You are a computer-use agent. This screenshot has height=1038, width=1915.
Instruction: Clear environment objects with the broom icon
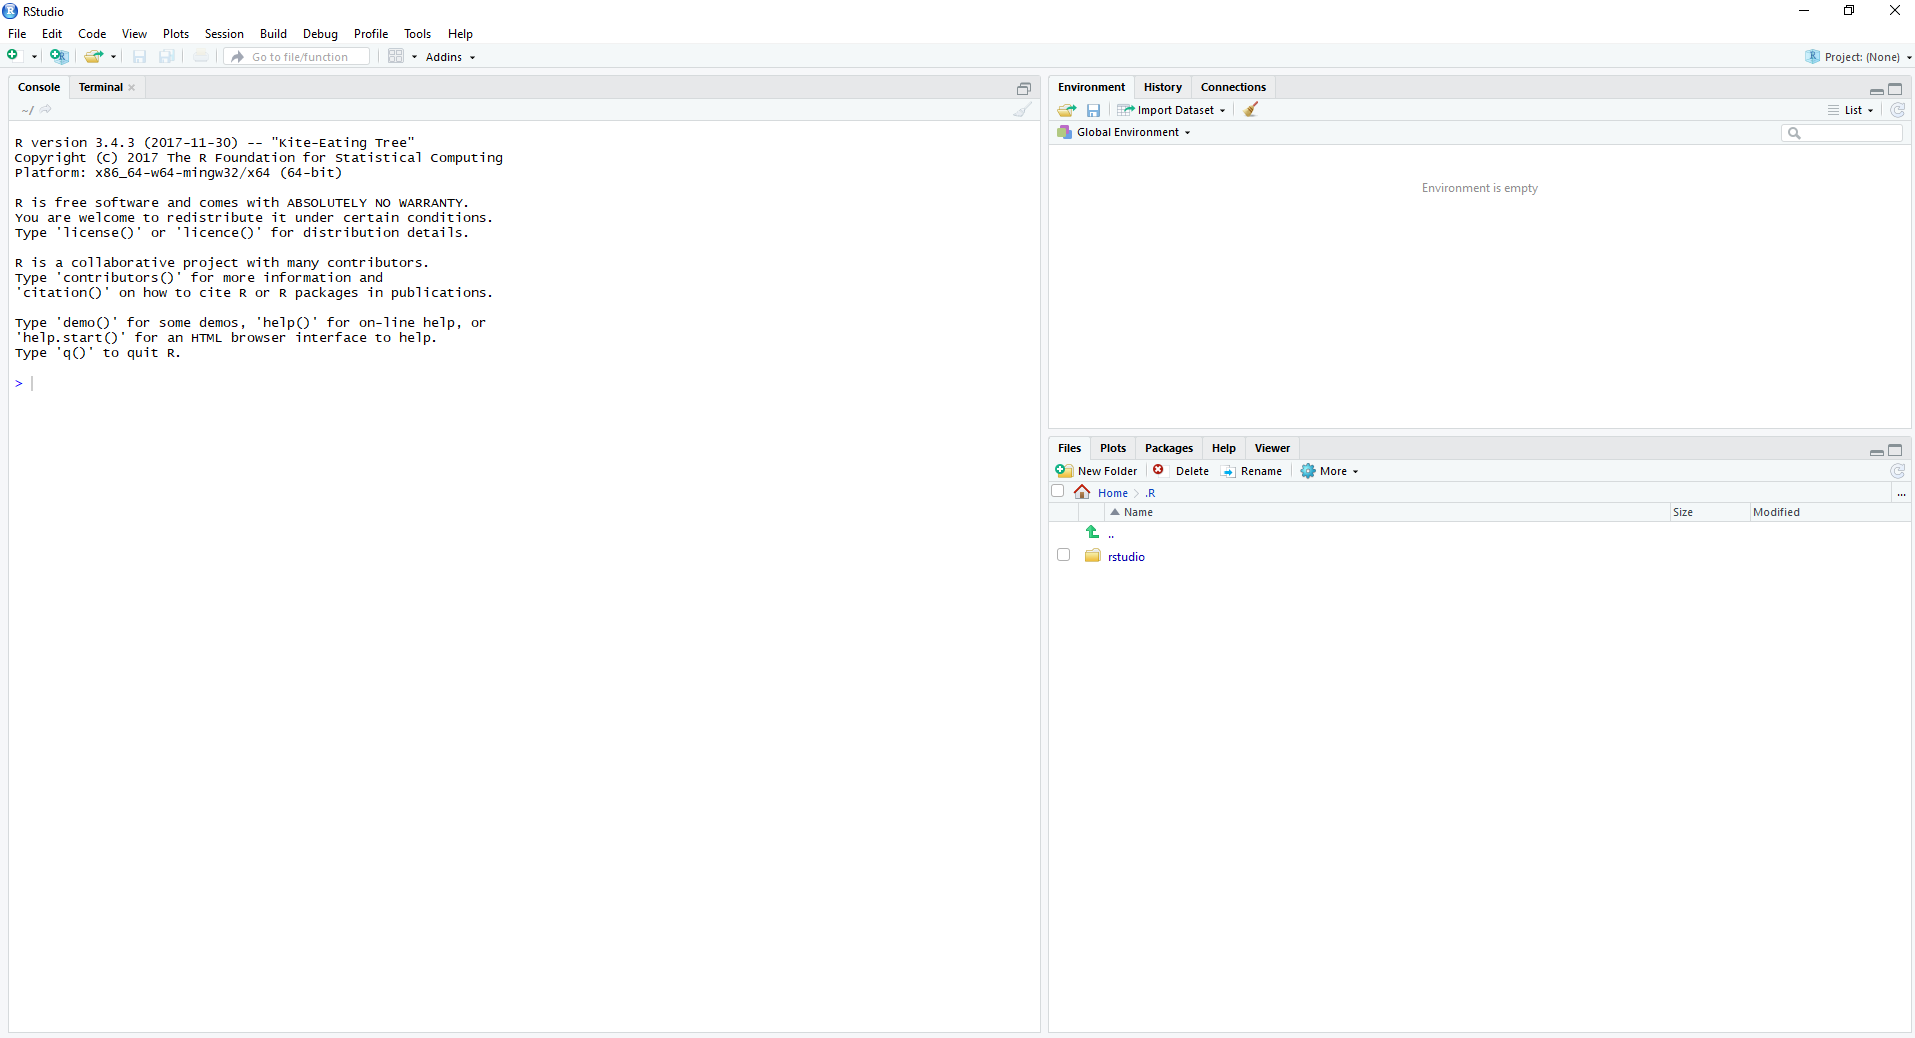(x=1251, y=110)
